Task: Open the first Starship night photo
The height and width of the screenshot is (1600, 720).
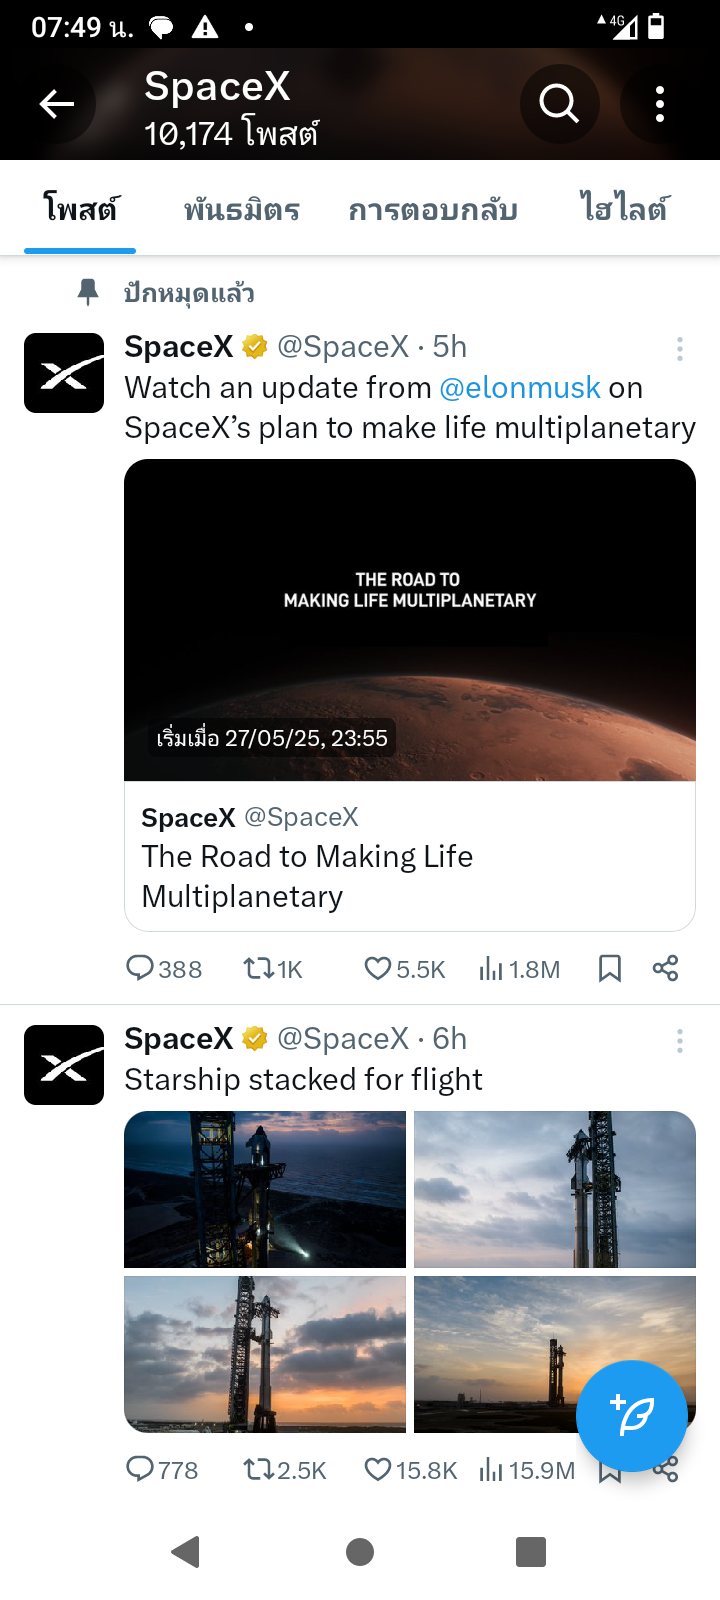Action: click(x=265, y=1189)
